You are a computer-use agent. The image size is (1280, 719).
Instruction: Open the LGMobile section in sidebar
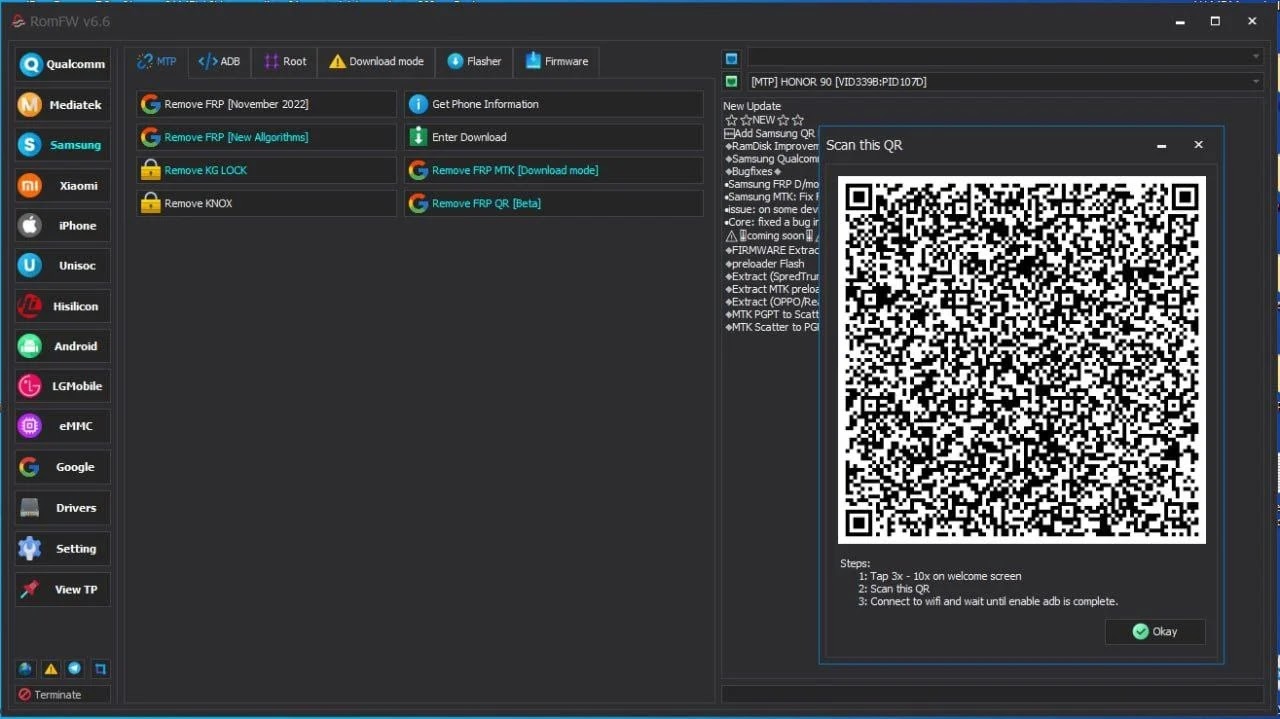click(x=62, y=386)
